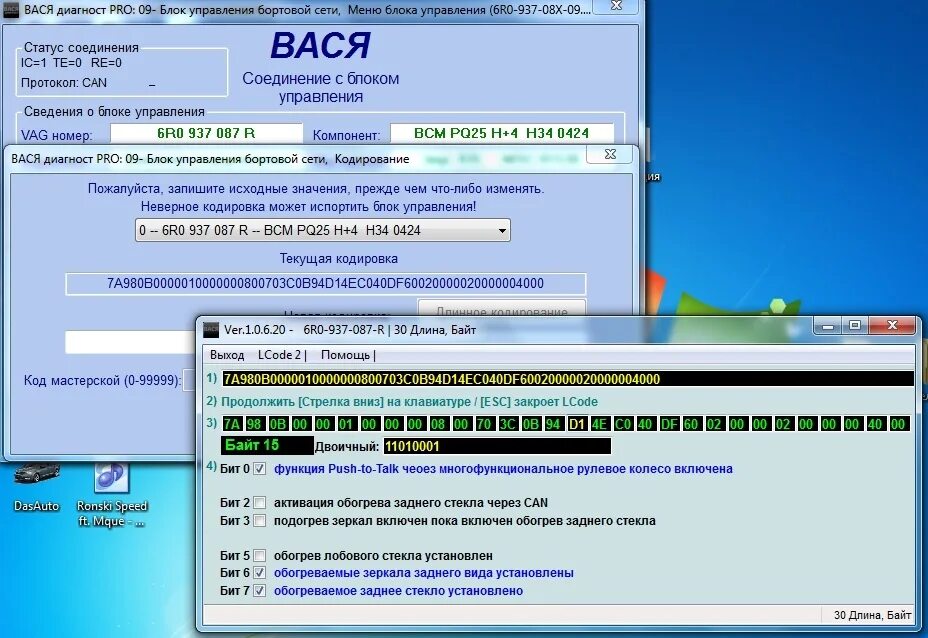Viewport: 928px width, 638px height.
Task: Toggle Бит 7 heated rear window checkbox
Action: coord(259,591)
